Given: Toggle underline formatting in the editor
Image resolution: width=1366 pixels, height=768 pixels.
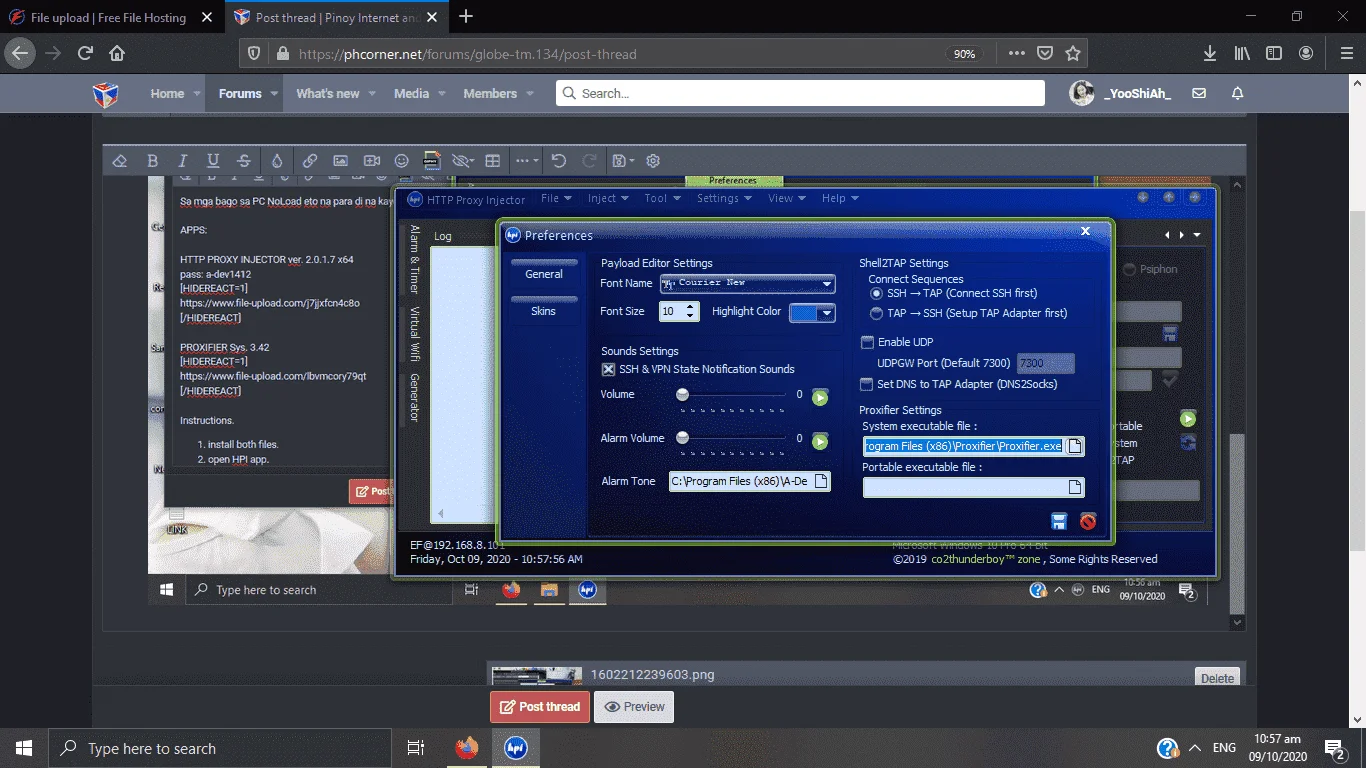Looking at the screenshot, I should pos(213,161).
